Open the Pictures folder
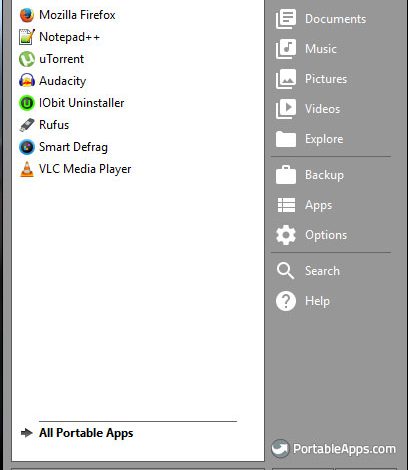 311,79
